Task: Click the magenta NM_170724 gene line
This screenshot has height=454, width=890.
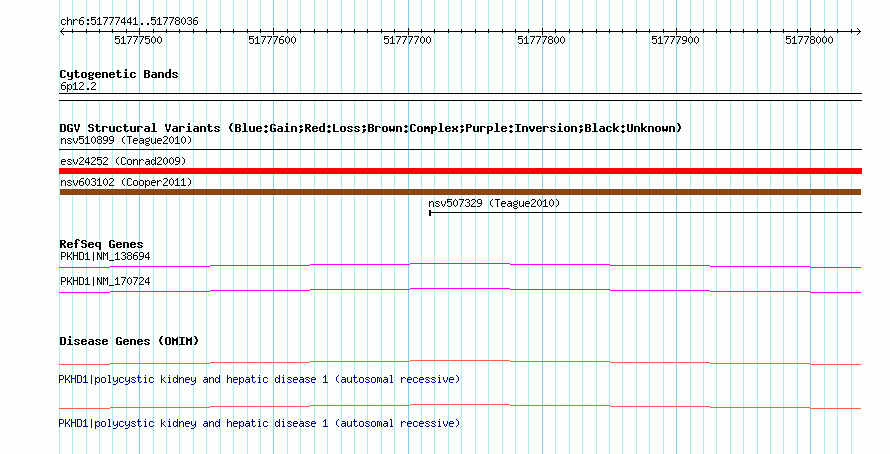Action: tap(460, 290)
